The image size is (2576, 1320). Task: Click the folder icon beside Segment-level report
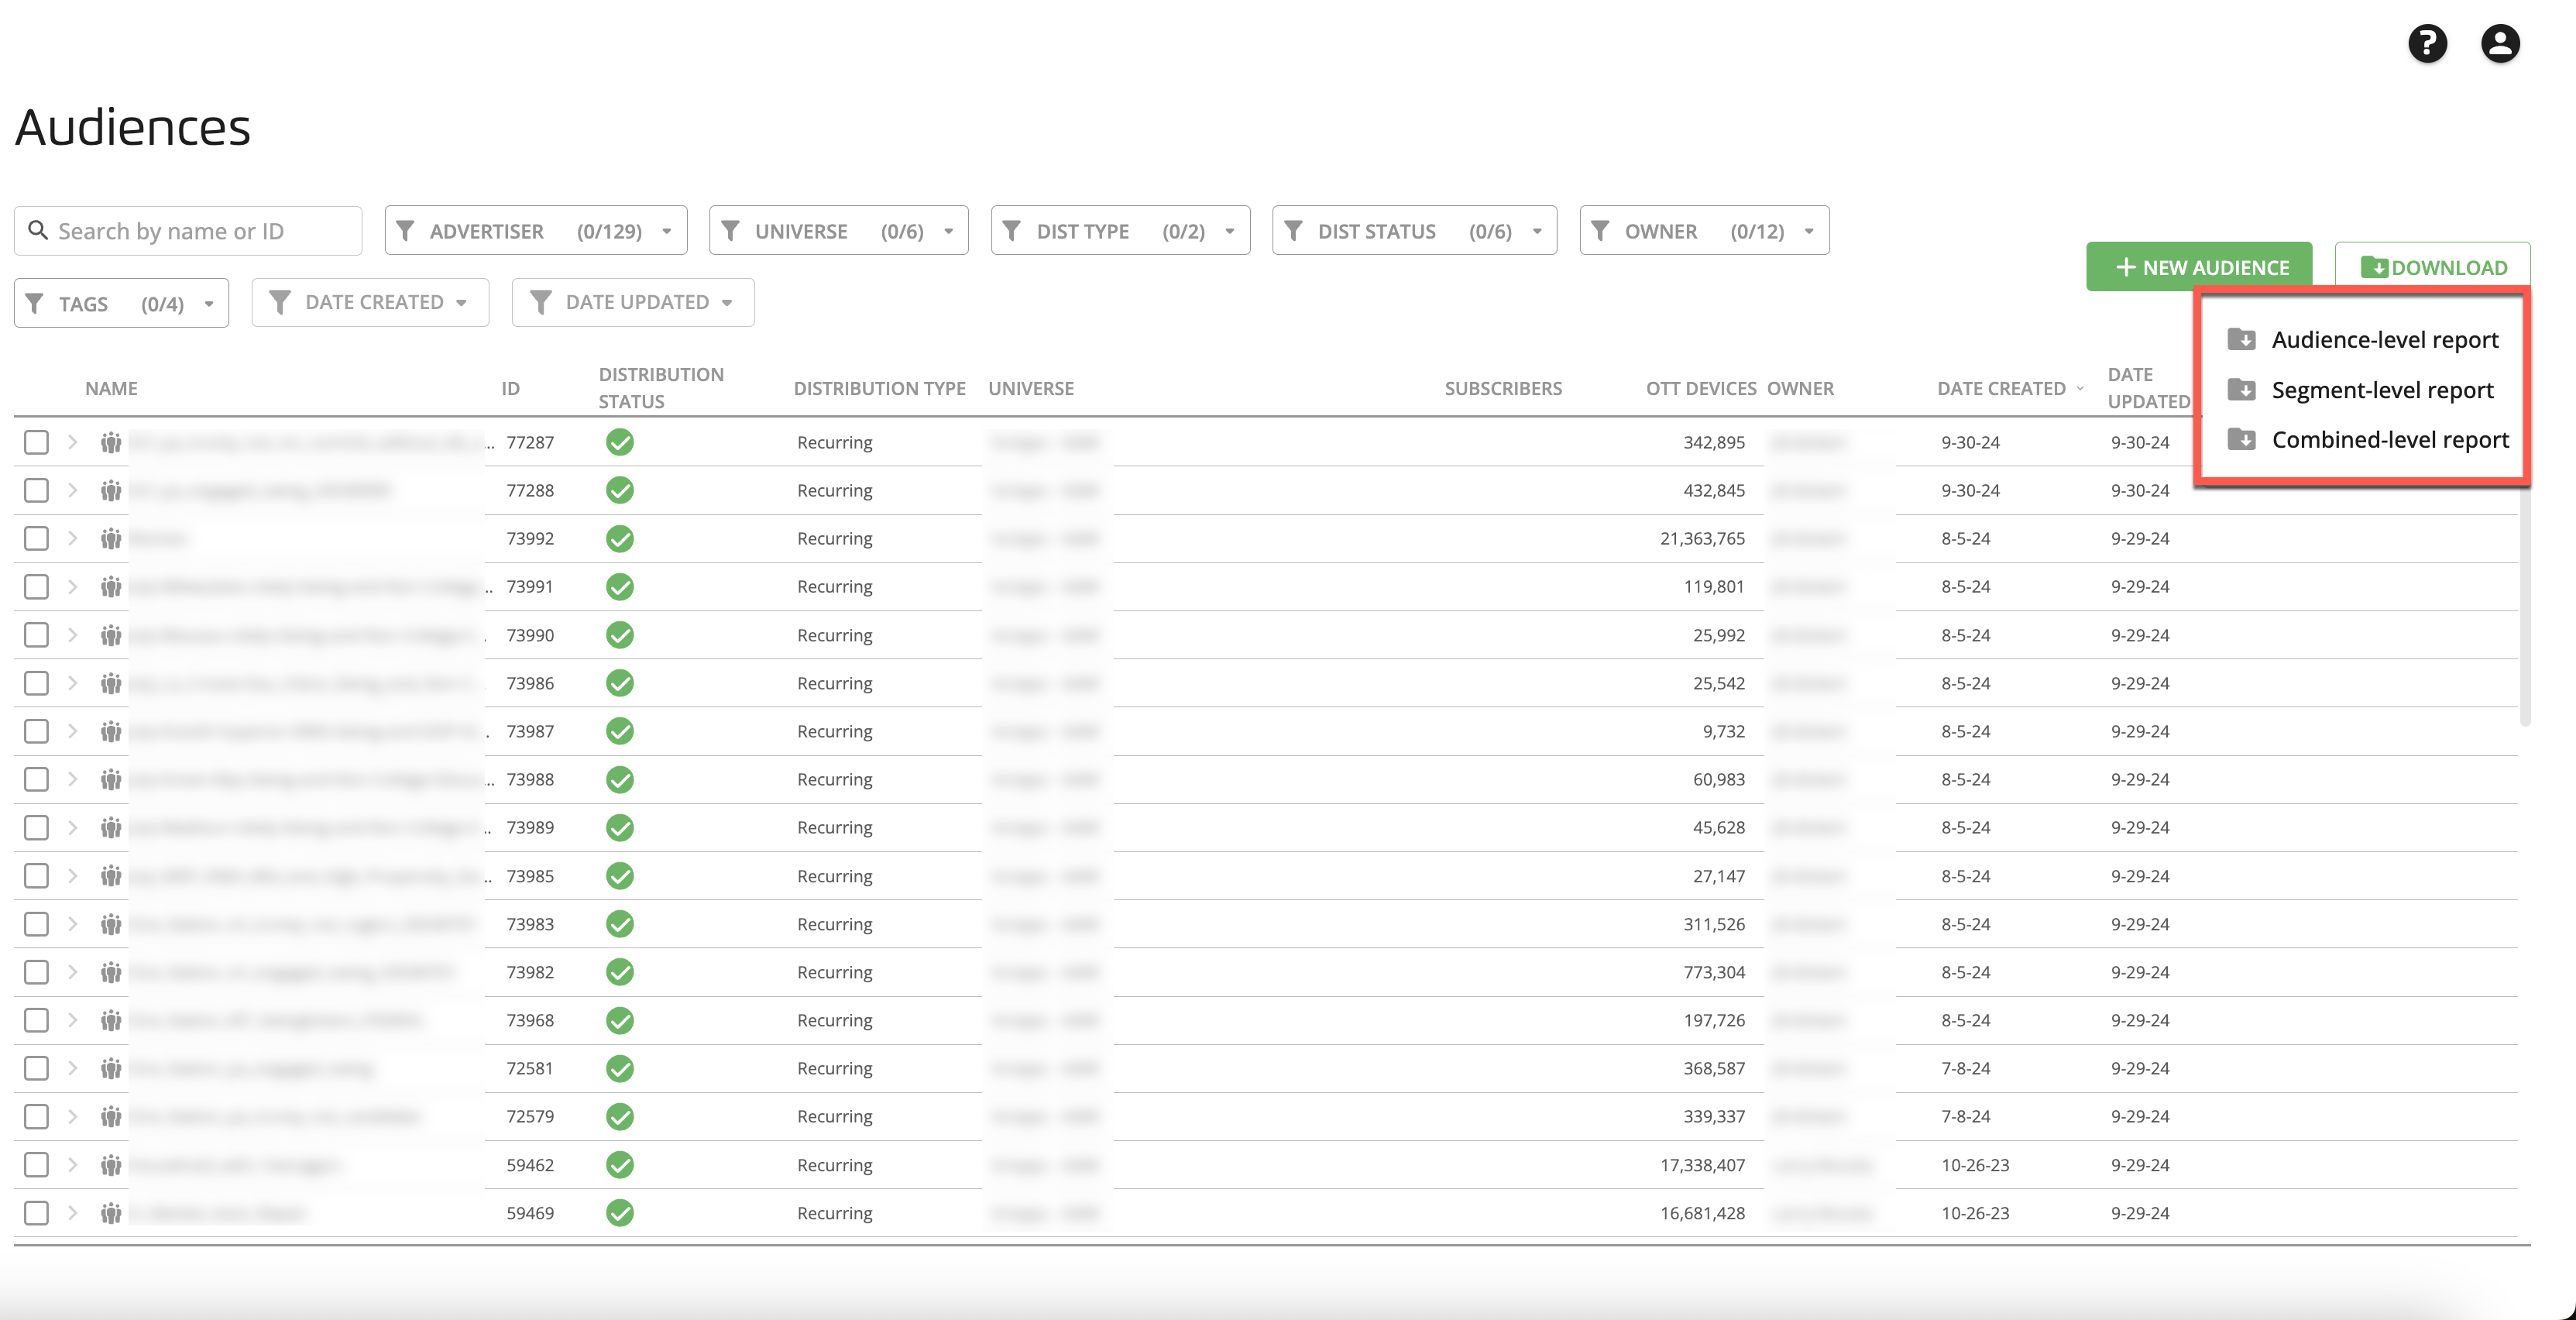pyautogui.click(x=2241, y=389)
